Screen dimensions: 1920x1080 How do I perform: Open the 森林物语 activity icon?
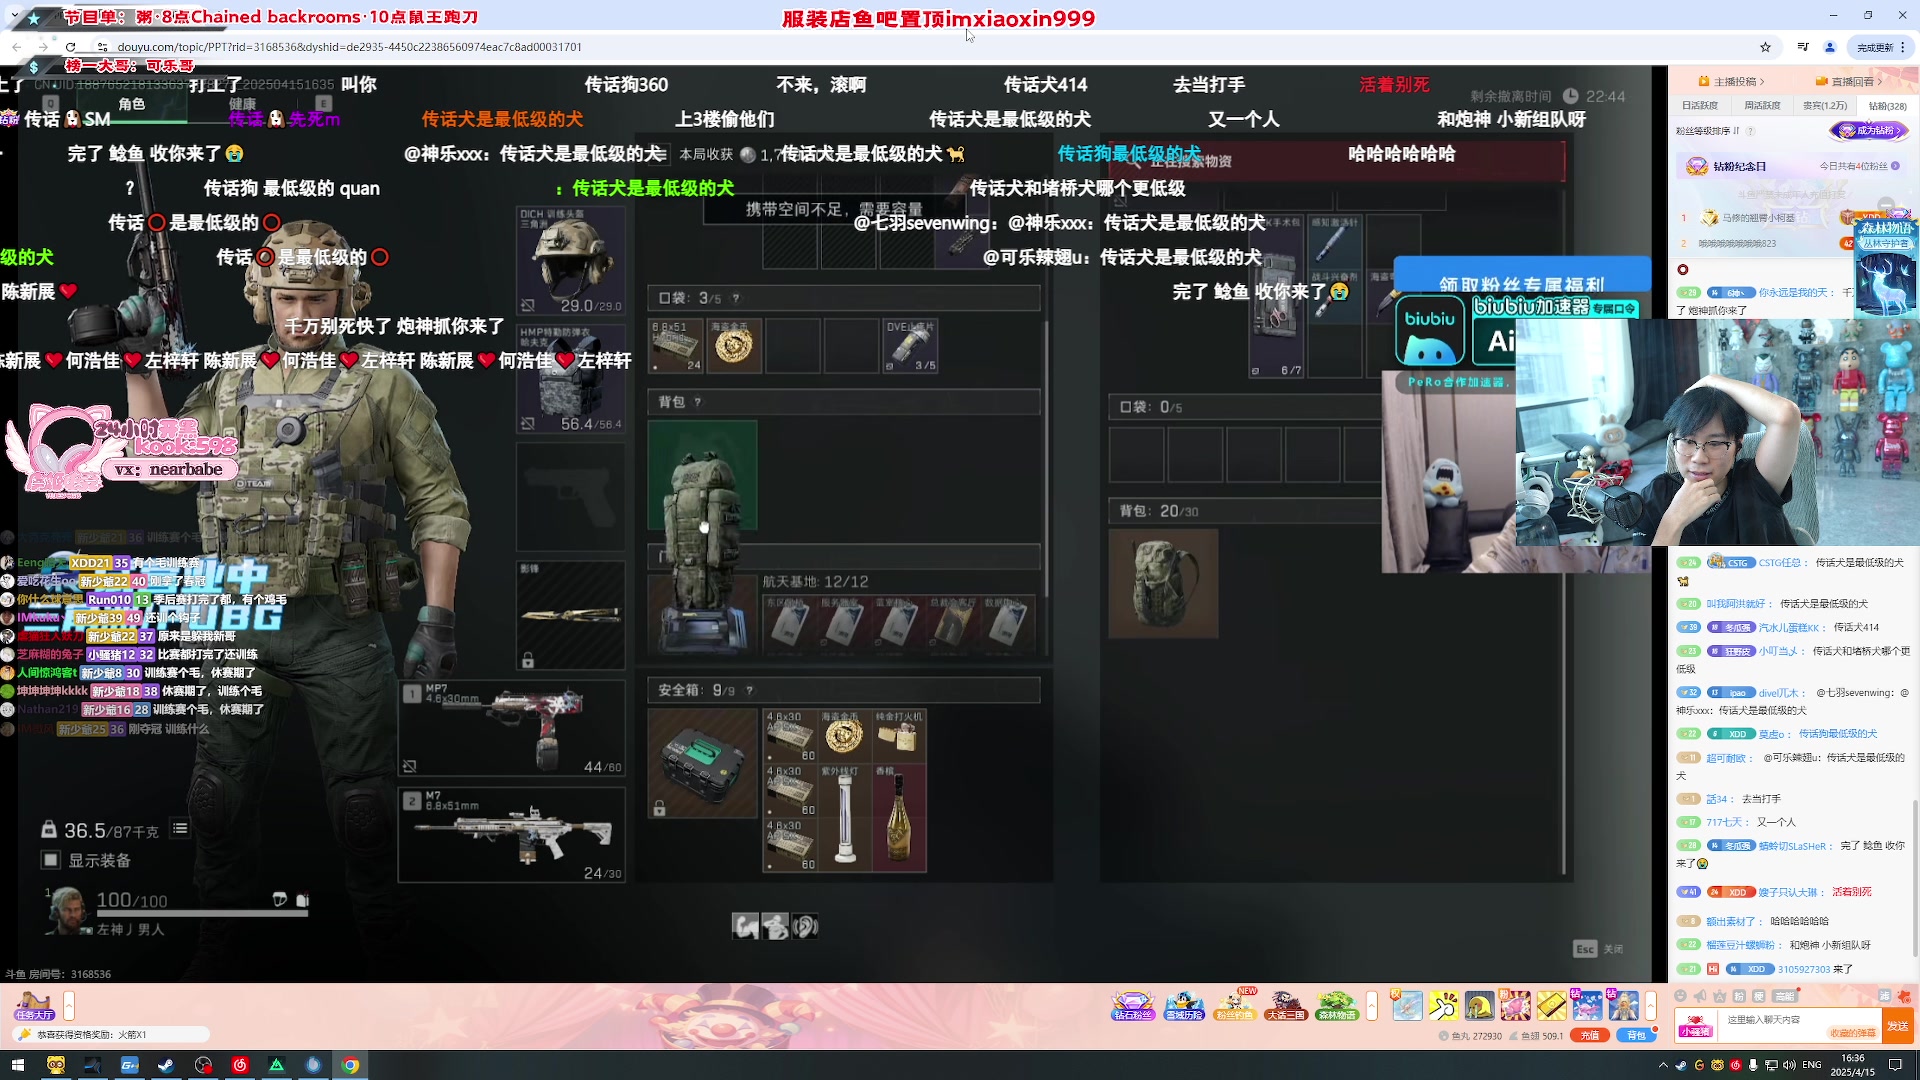1337,1006
